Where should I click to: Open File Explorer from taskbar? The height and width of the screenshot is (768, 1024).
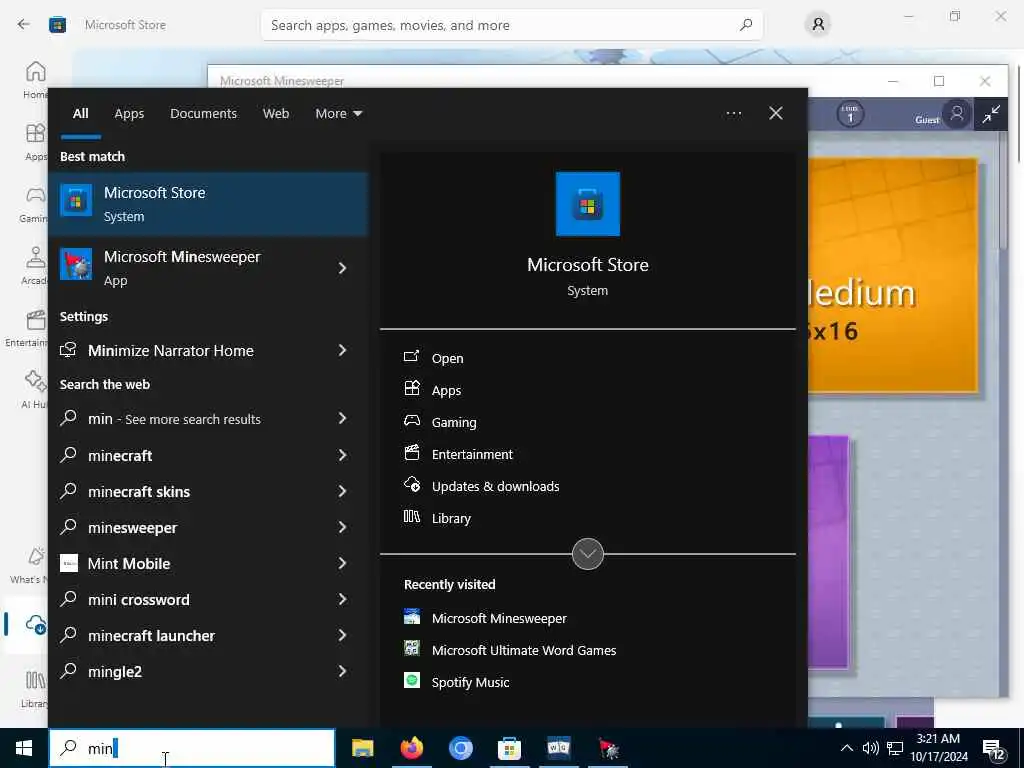[362, 748]
